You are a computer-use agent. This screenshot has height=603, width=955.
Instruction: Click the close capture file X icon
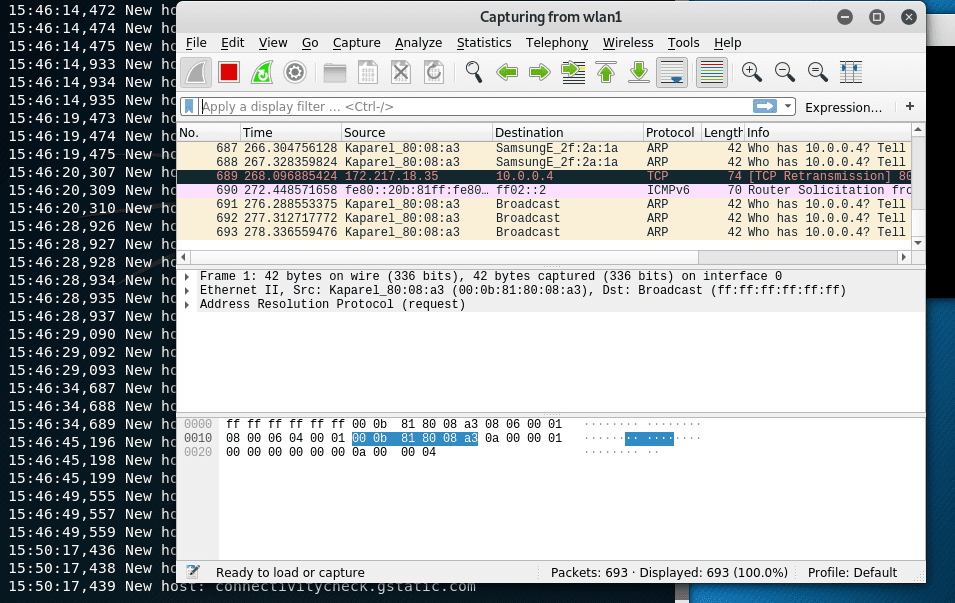tap(401, 72)
